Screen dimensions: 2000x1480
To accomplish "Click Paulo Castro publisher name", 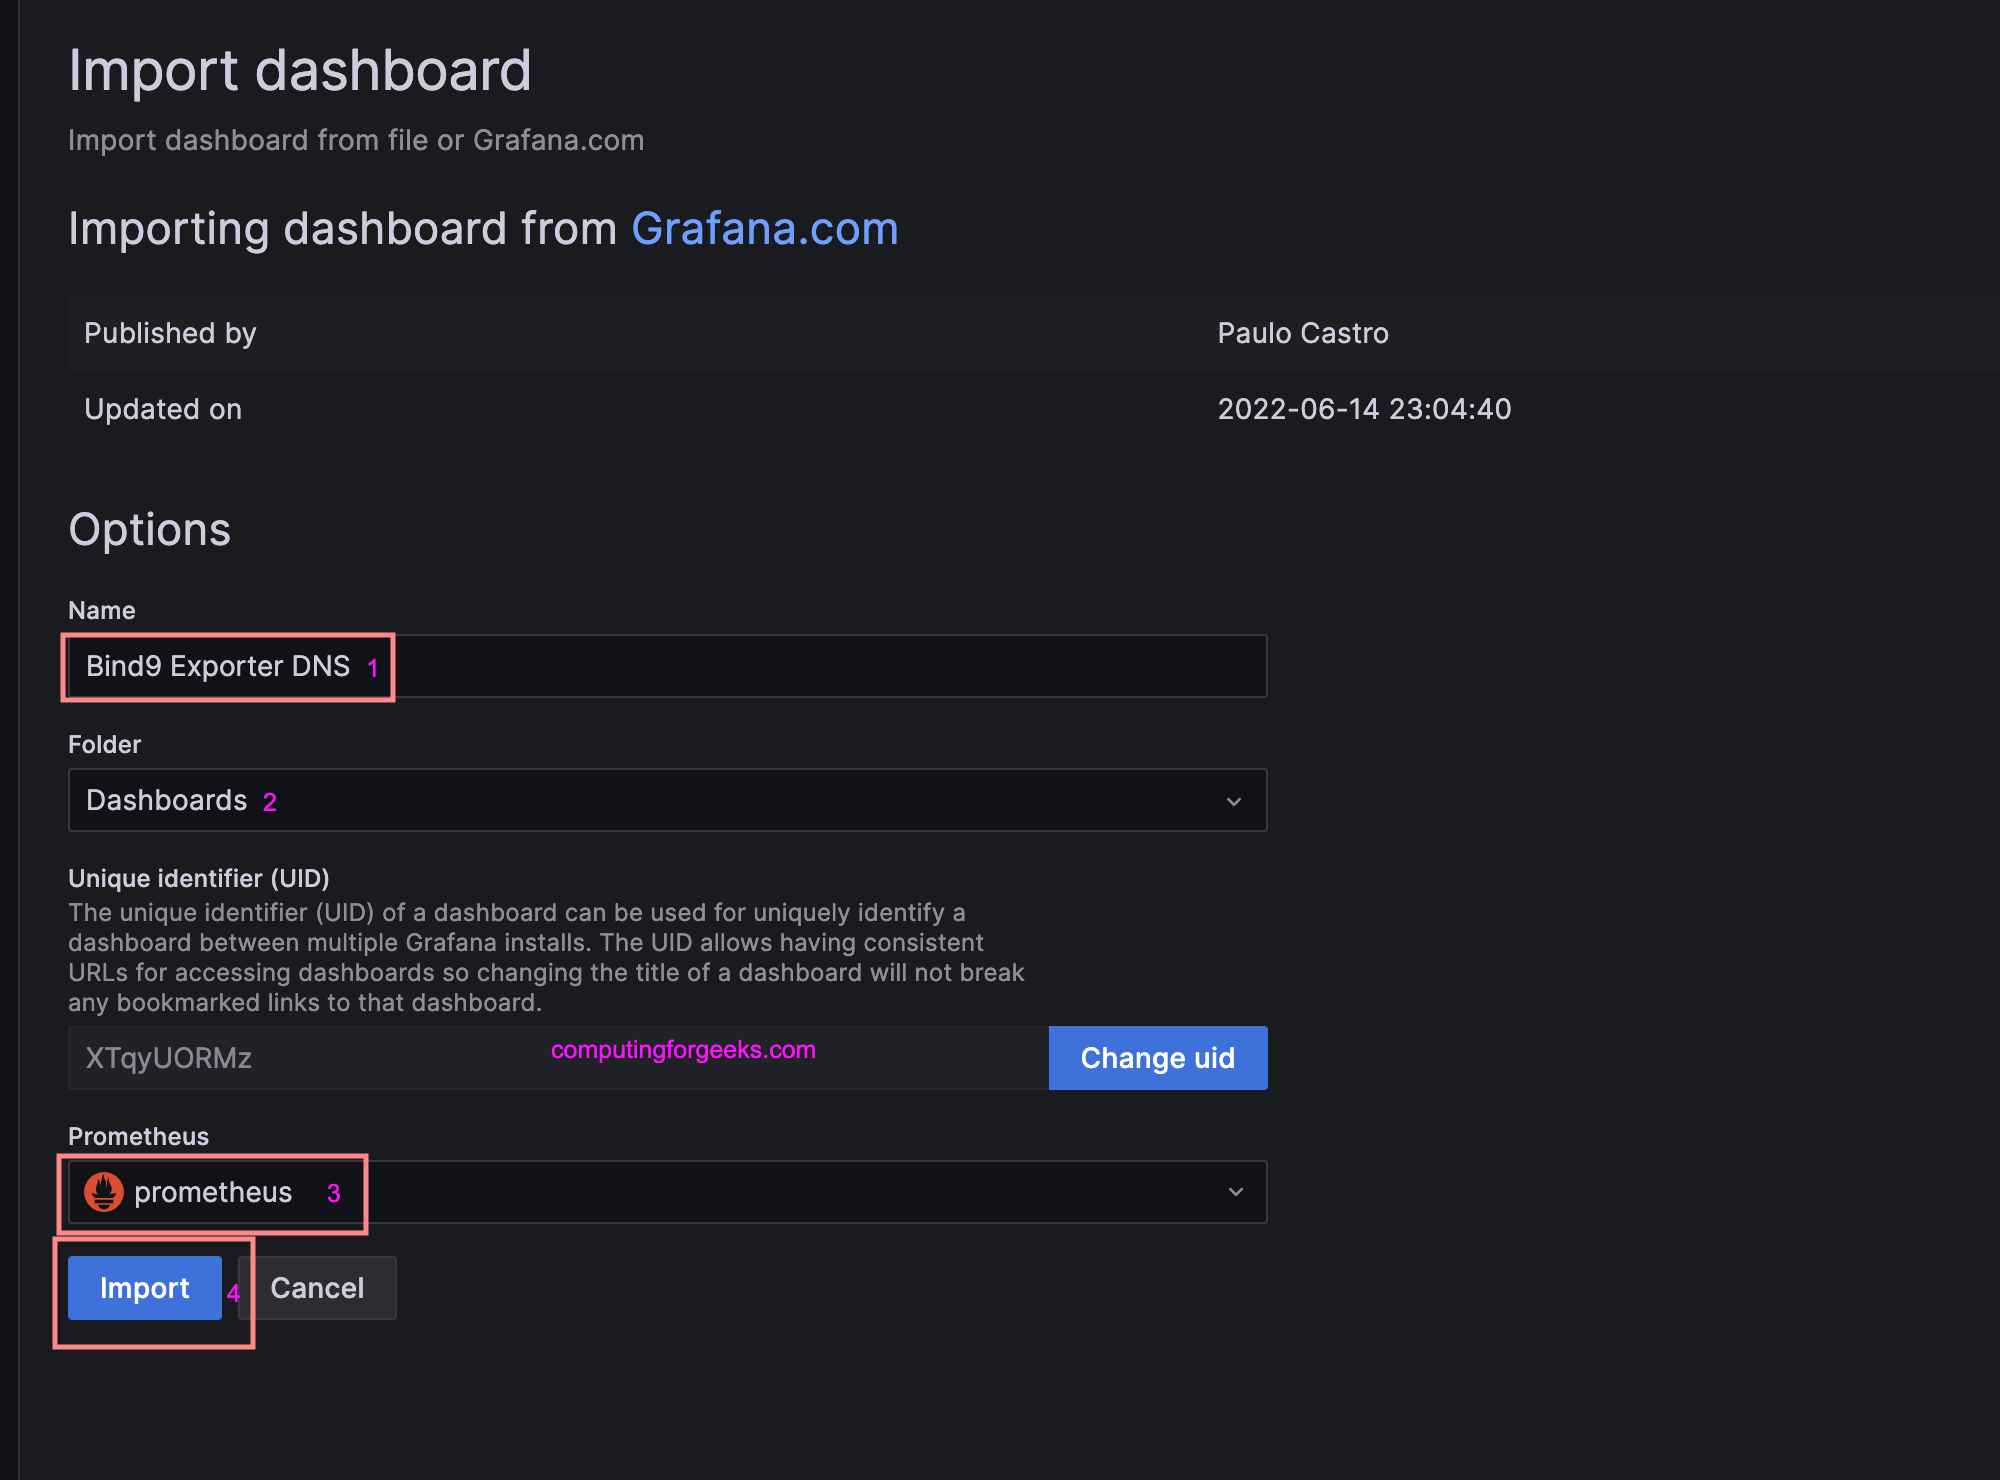I will 1302,333.
